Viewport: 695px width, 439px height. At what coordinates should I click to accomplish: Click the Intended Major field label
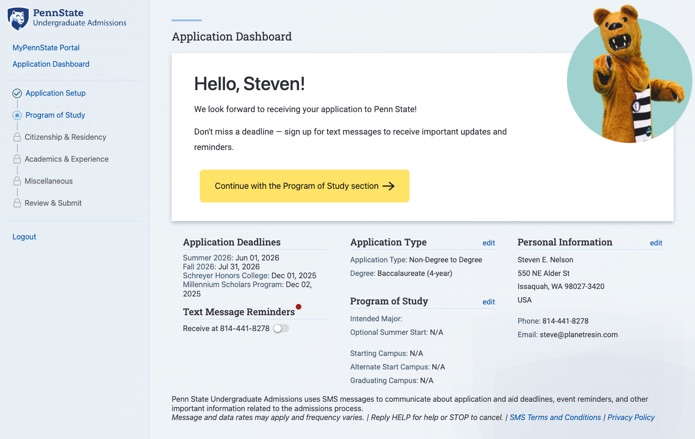point(376,319)
